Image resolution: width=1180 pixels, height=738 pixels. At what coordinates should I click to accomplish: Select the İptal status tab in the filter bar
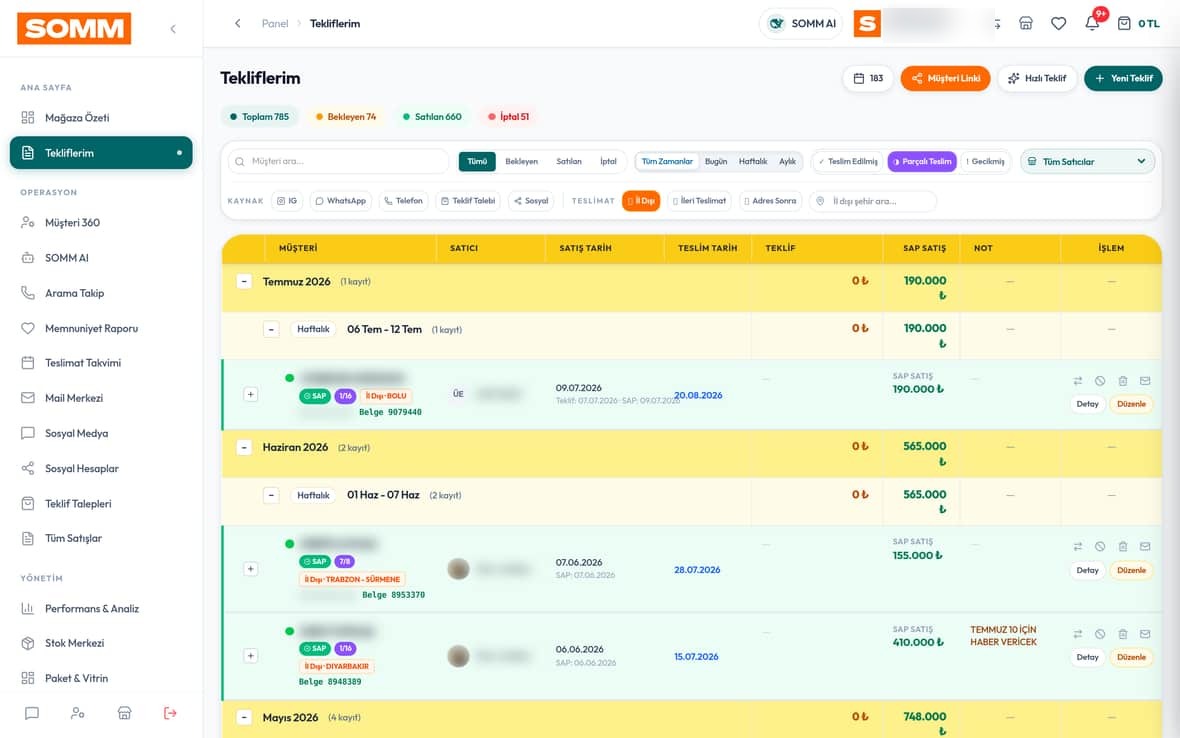point(608,162)
